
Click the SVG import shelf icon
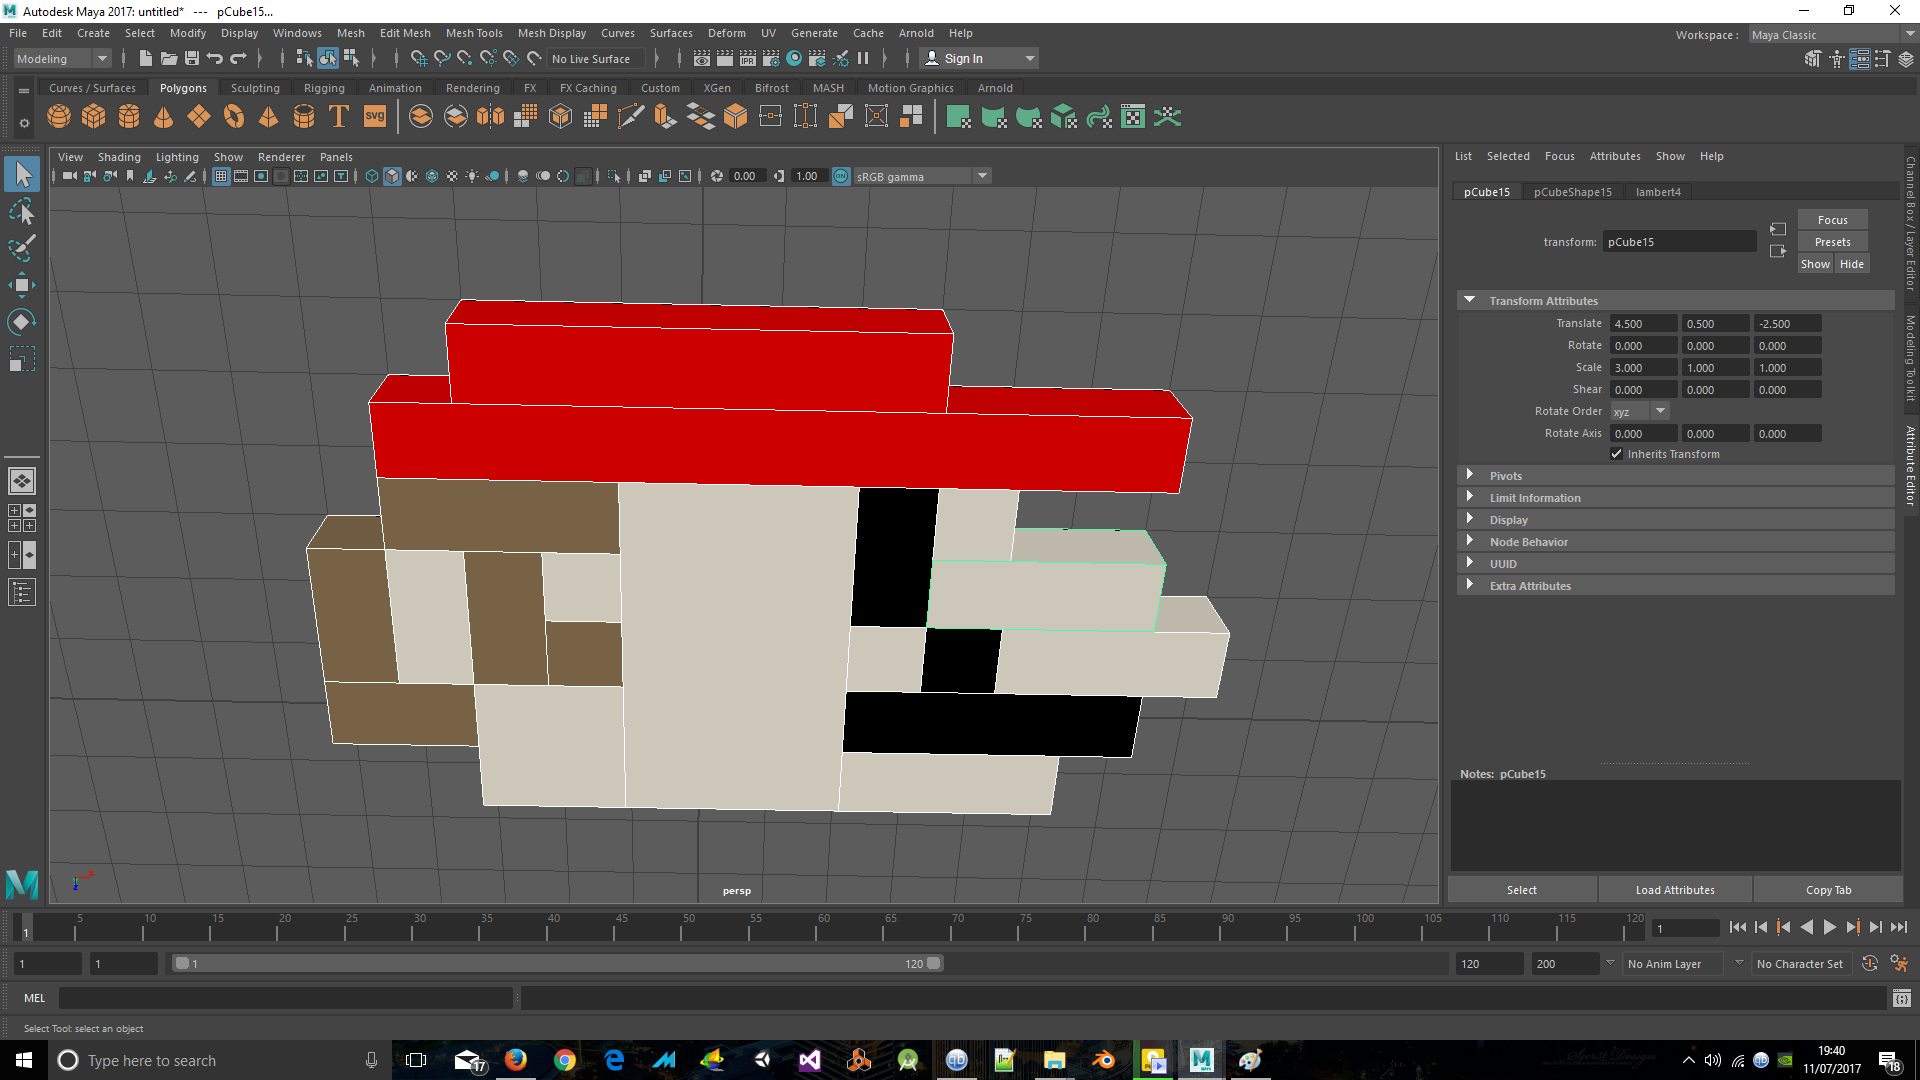click(375, 117)
